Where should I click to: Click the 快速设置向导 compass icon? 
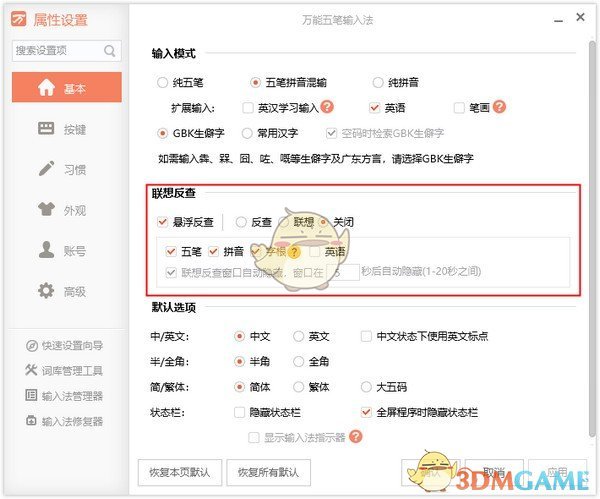[31, 346]
